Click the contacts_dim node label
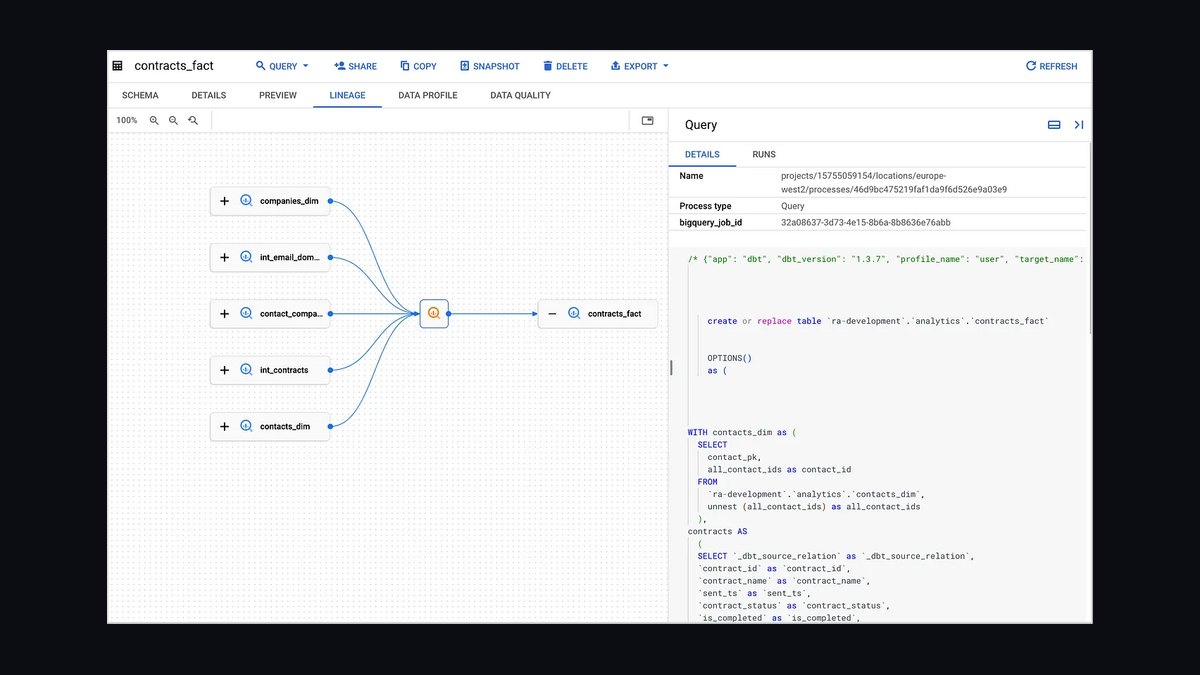 285,426
